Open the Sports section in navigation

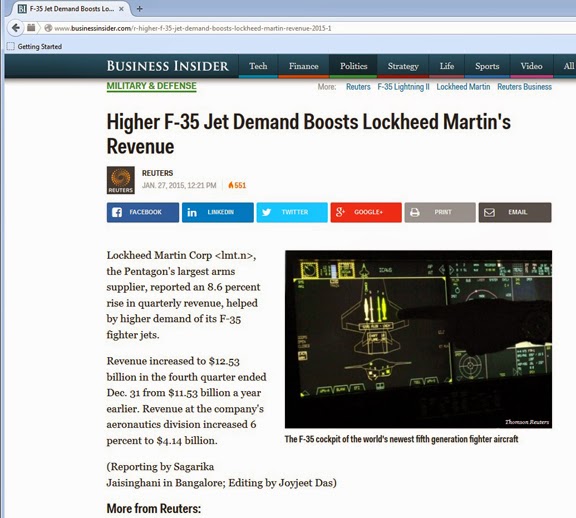pyautogui.click(x=487, y=66)
